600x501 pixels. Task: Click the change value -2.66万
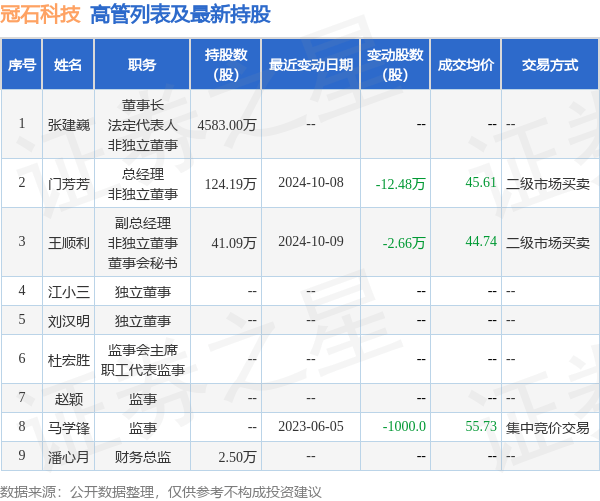coord(404,243)
